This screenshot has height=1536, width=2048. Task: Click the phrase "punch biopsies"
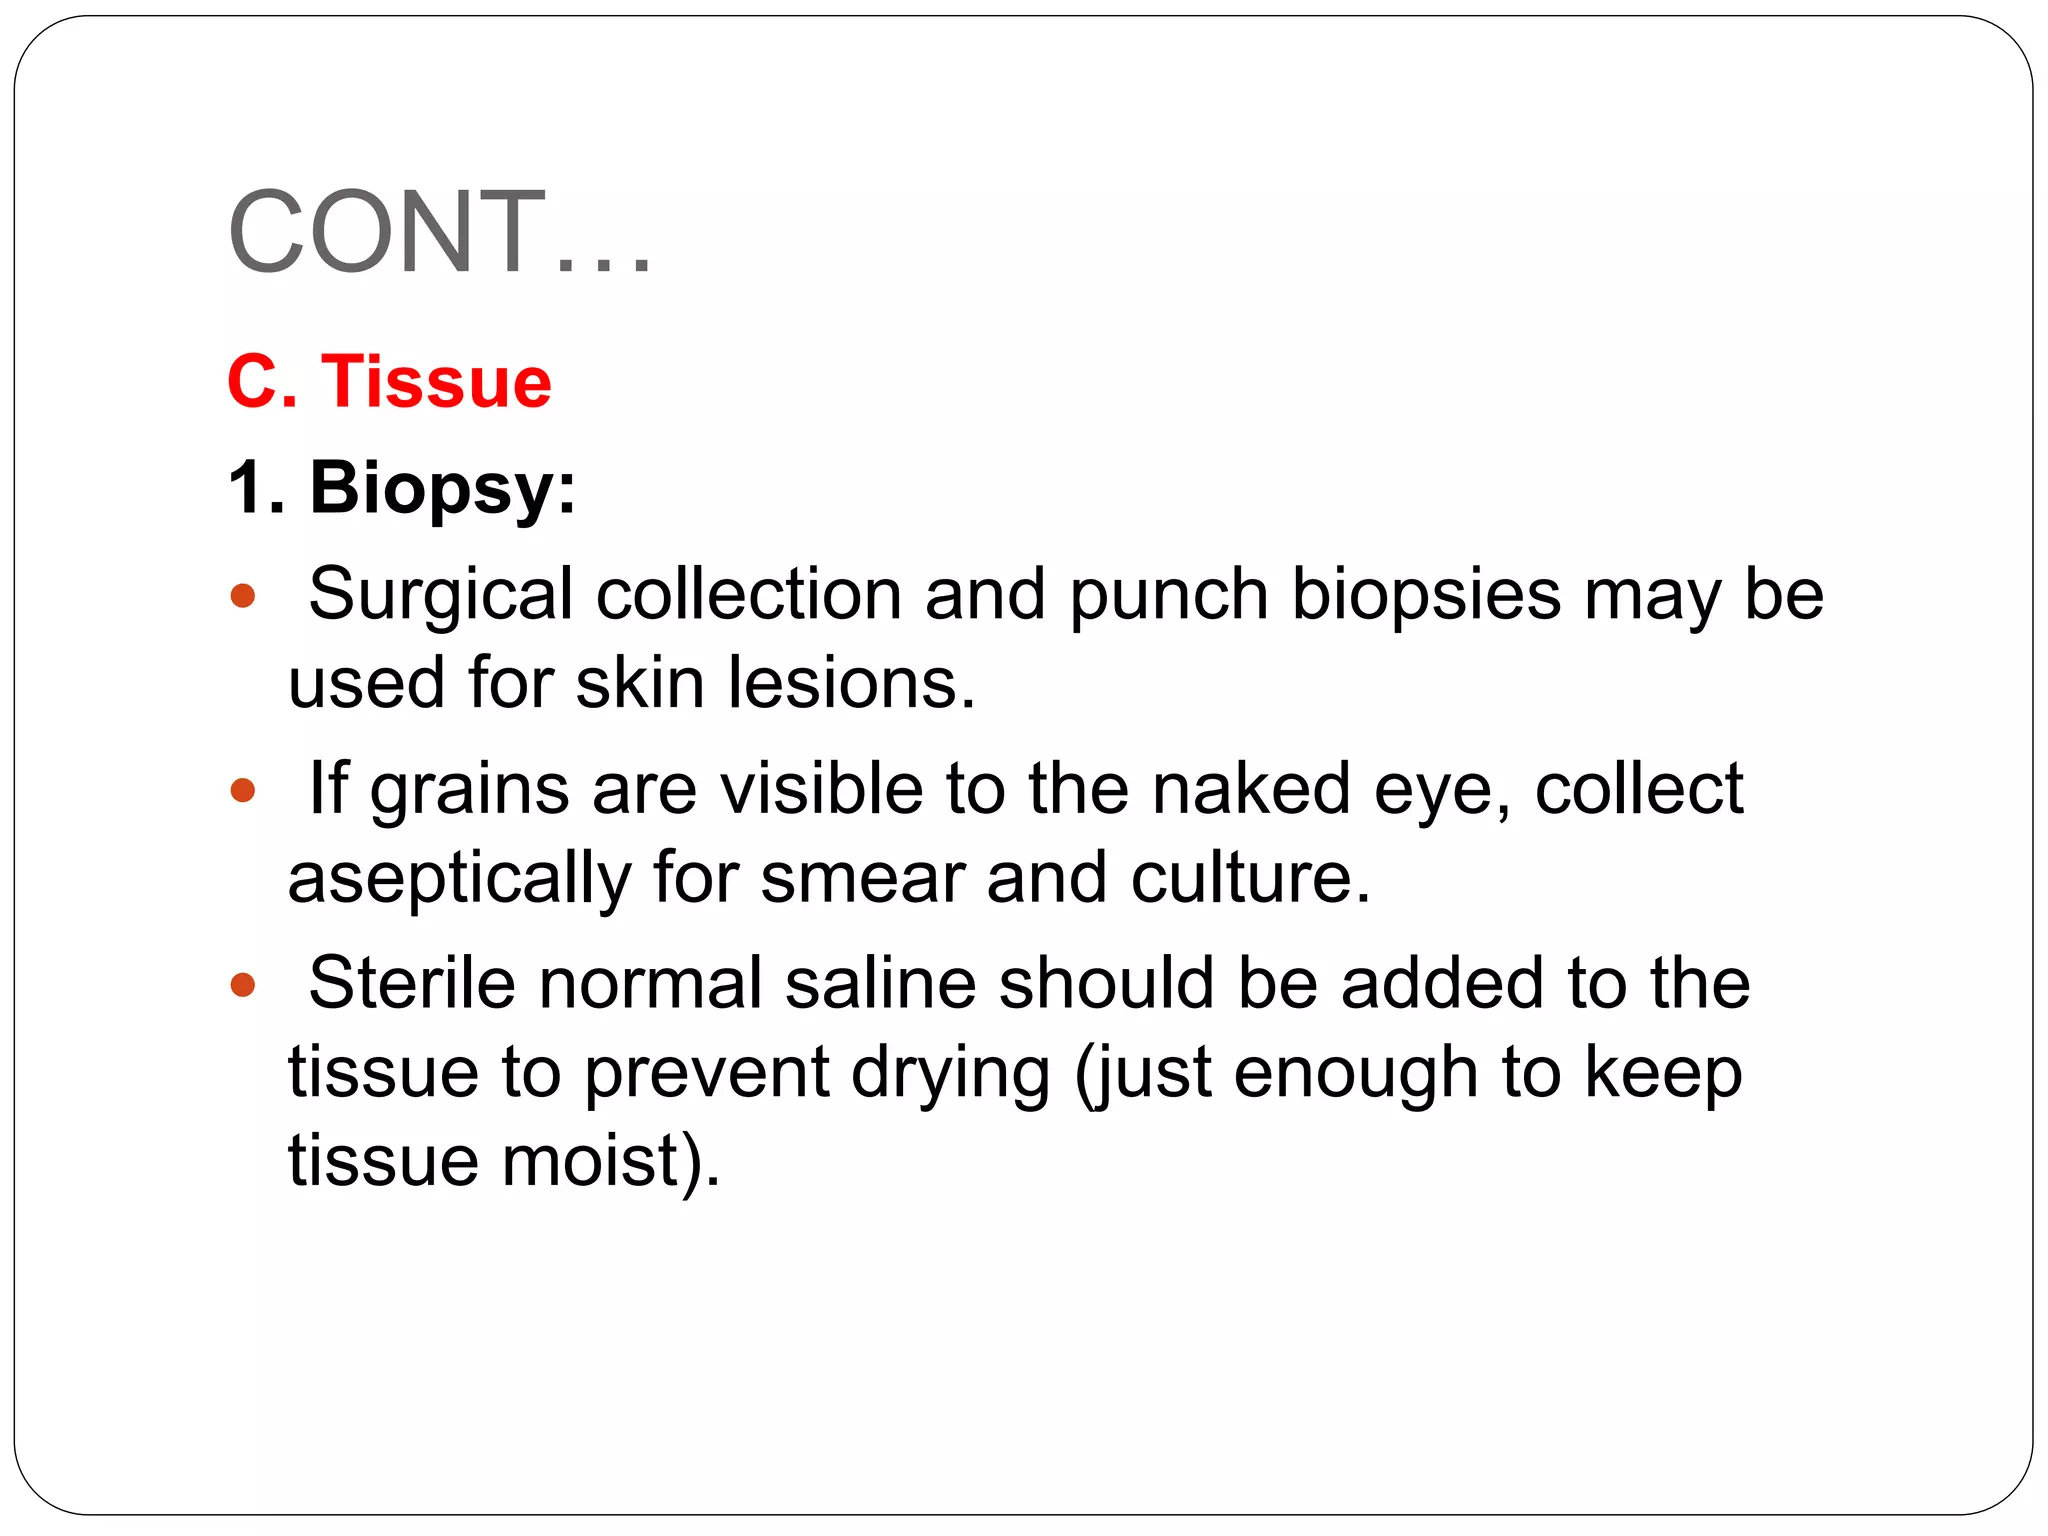tap(1315, 597)
